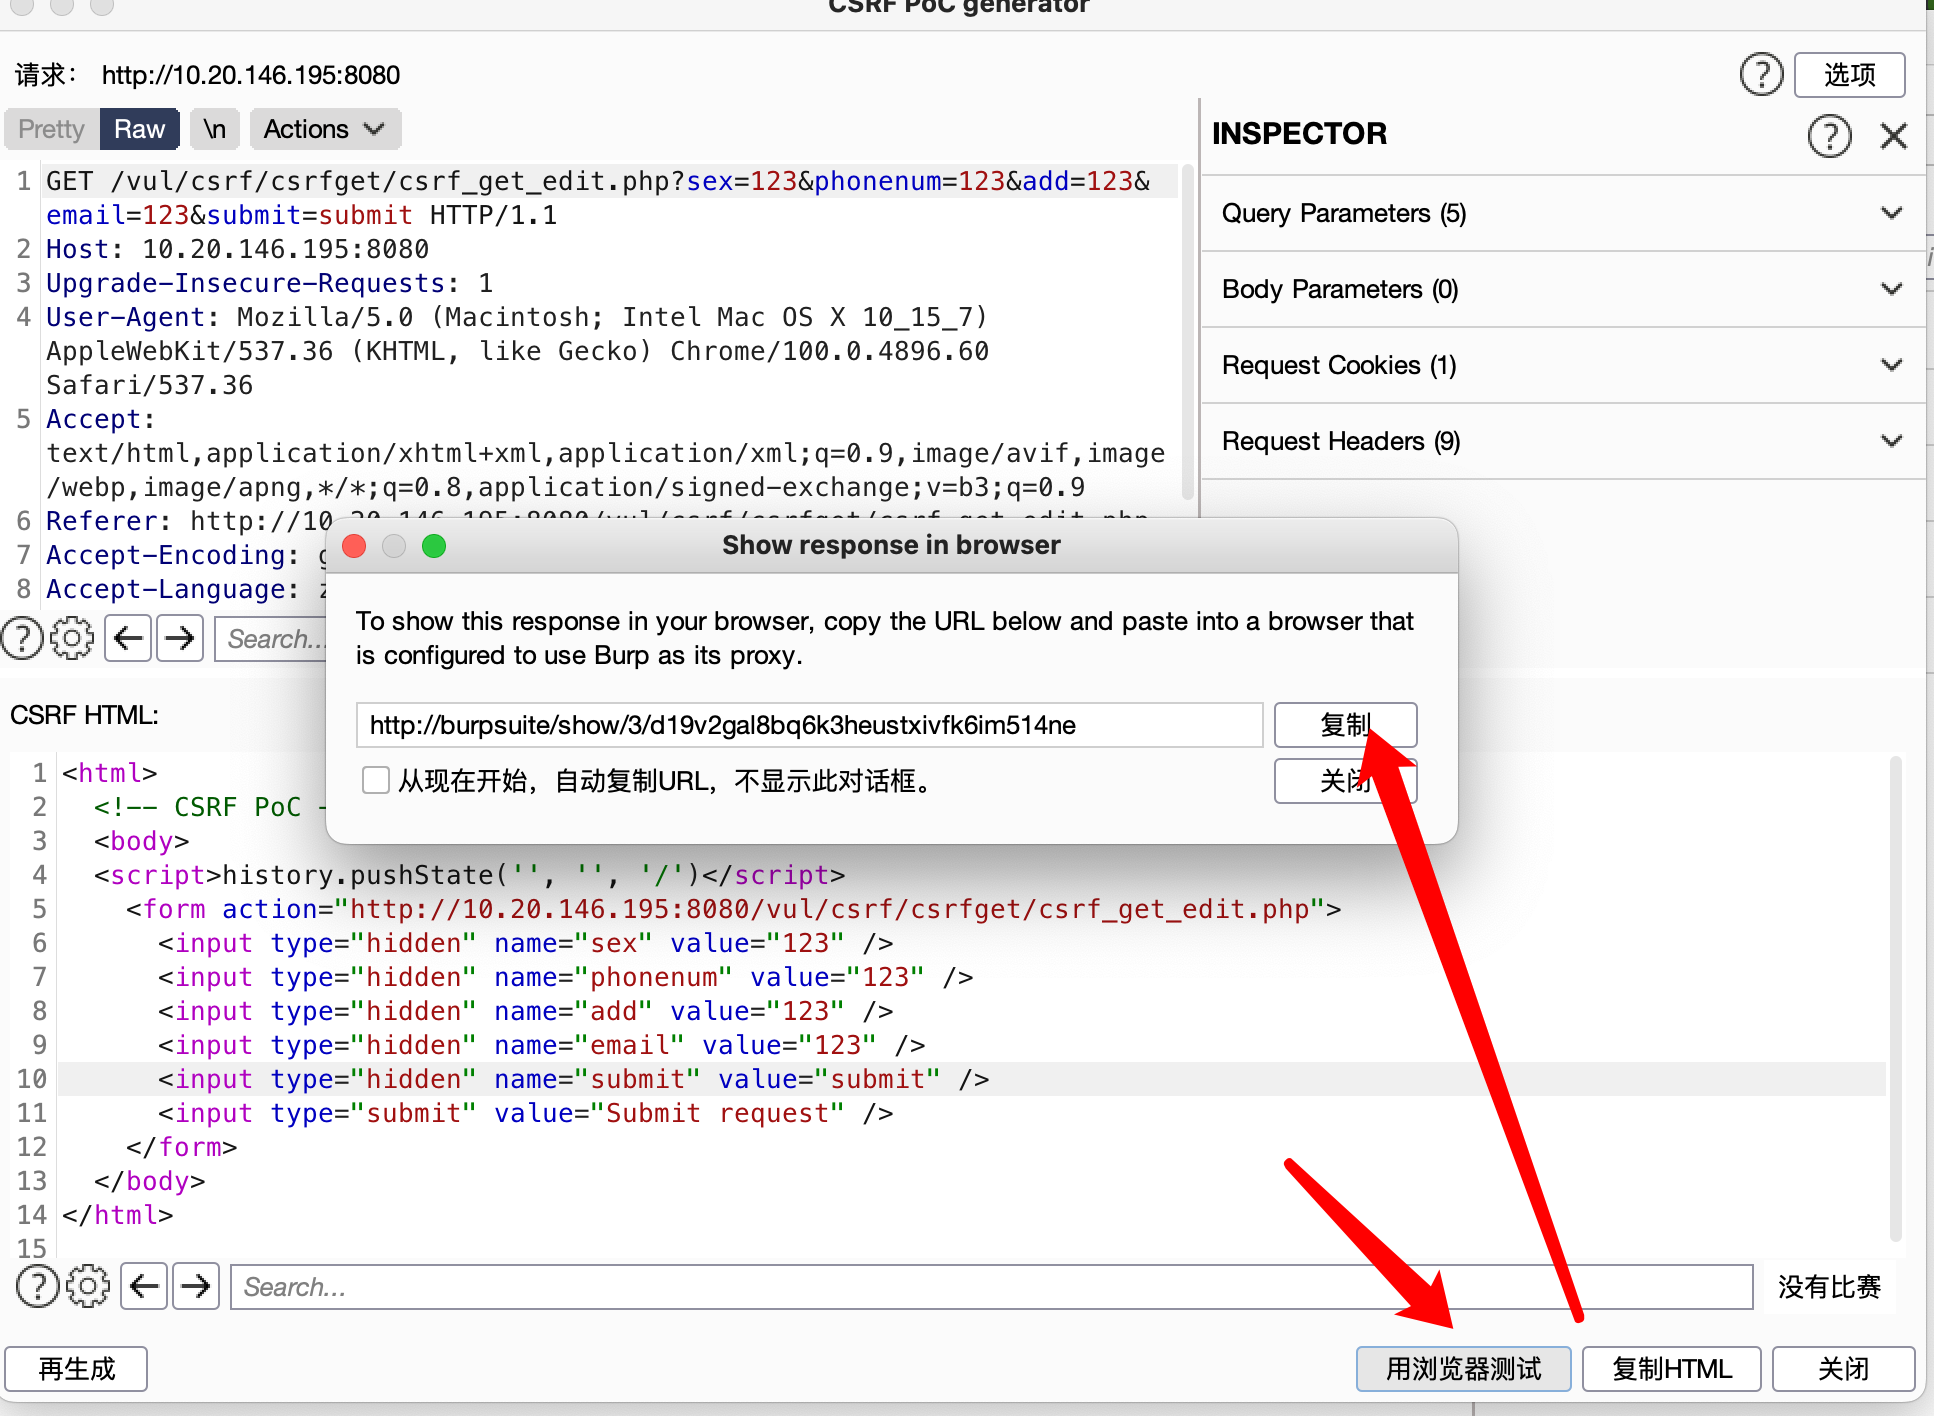Screen dimensions: 1934x1416
Task: Toggle the \n non-printable characters button
Action: click(214, 129)
